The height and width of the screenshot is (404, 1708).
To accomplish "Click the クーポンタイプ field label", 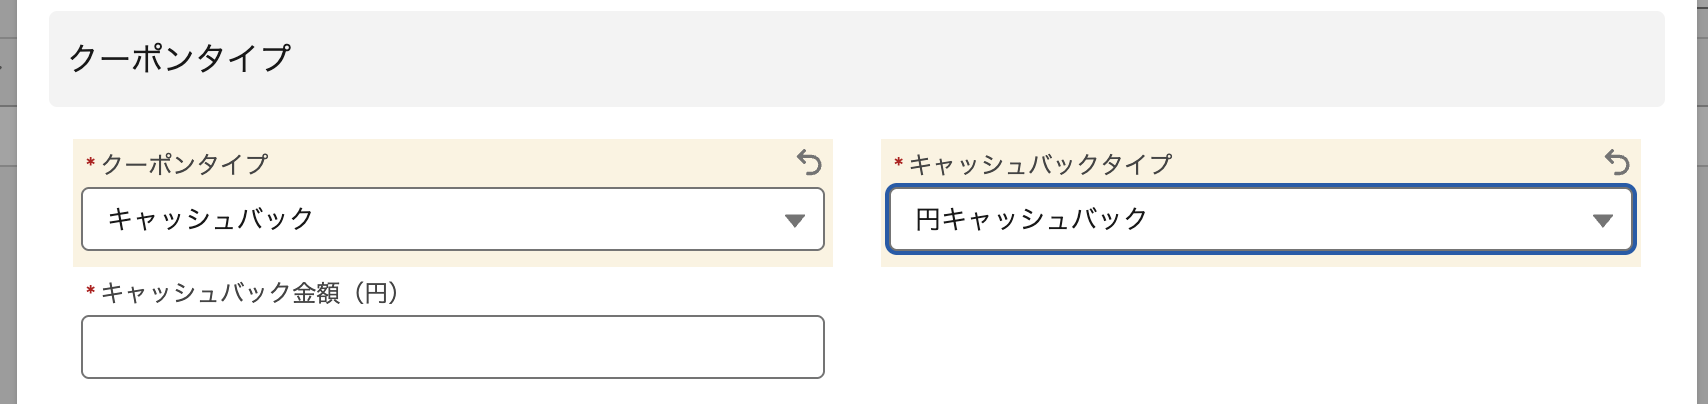I will point(185,164).
